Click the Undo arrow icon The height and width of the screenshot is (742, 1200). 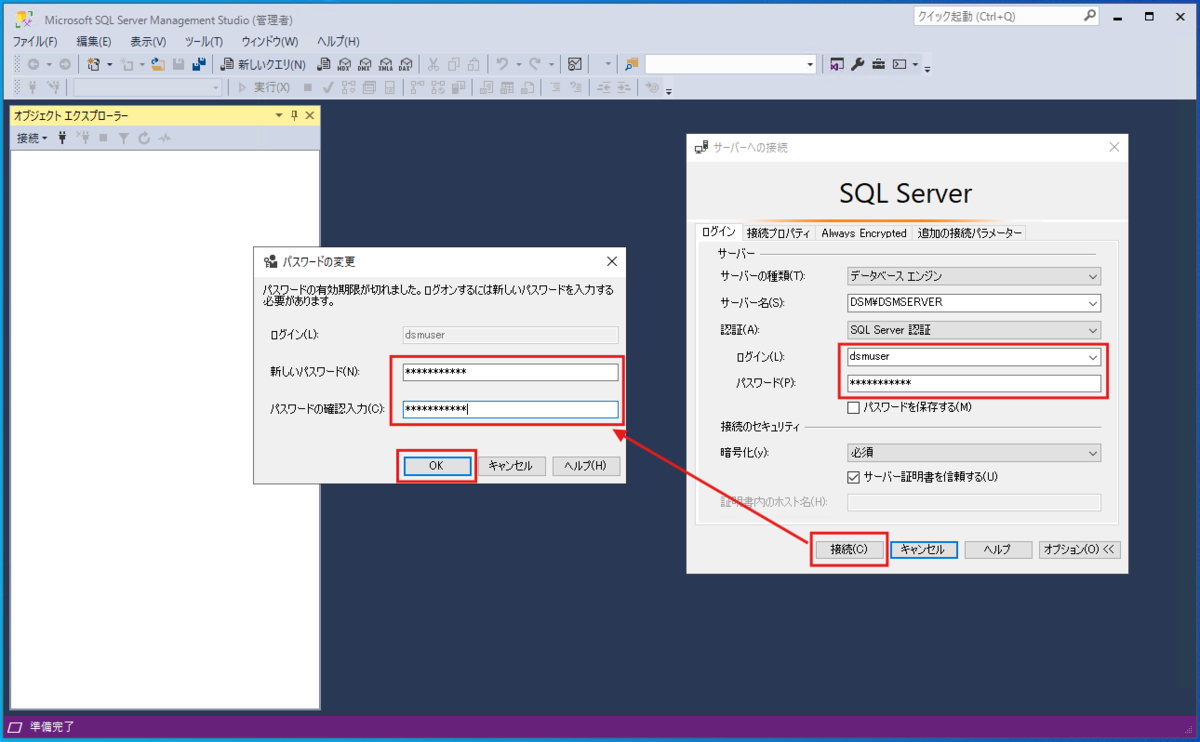502,64
